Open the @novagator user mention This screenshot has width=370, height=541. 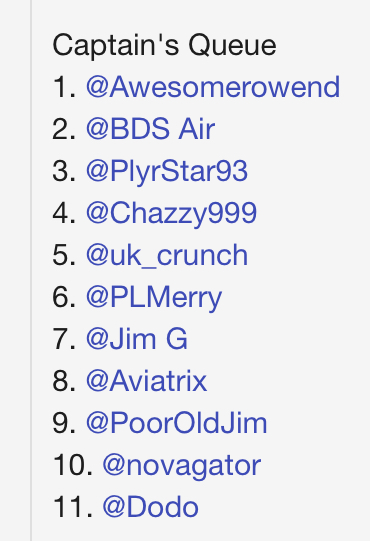(182, 466)
